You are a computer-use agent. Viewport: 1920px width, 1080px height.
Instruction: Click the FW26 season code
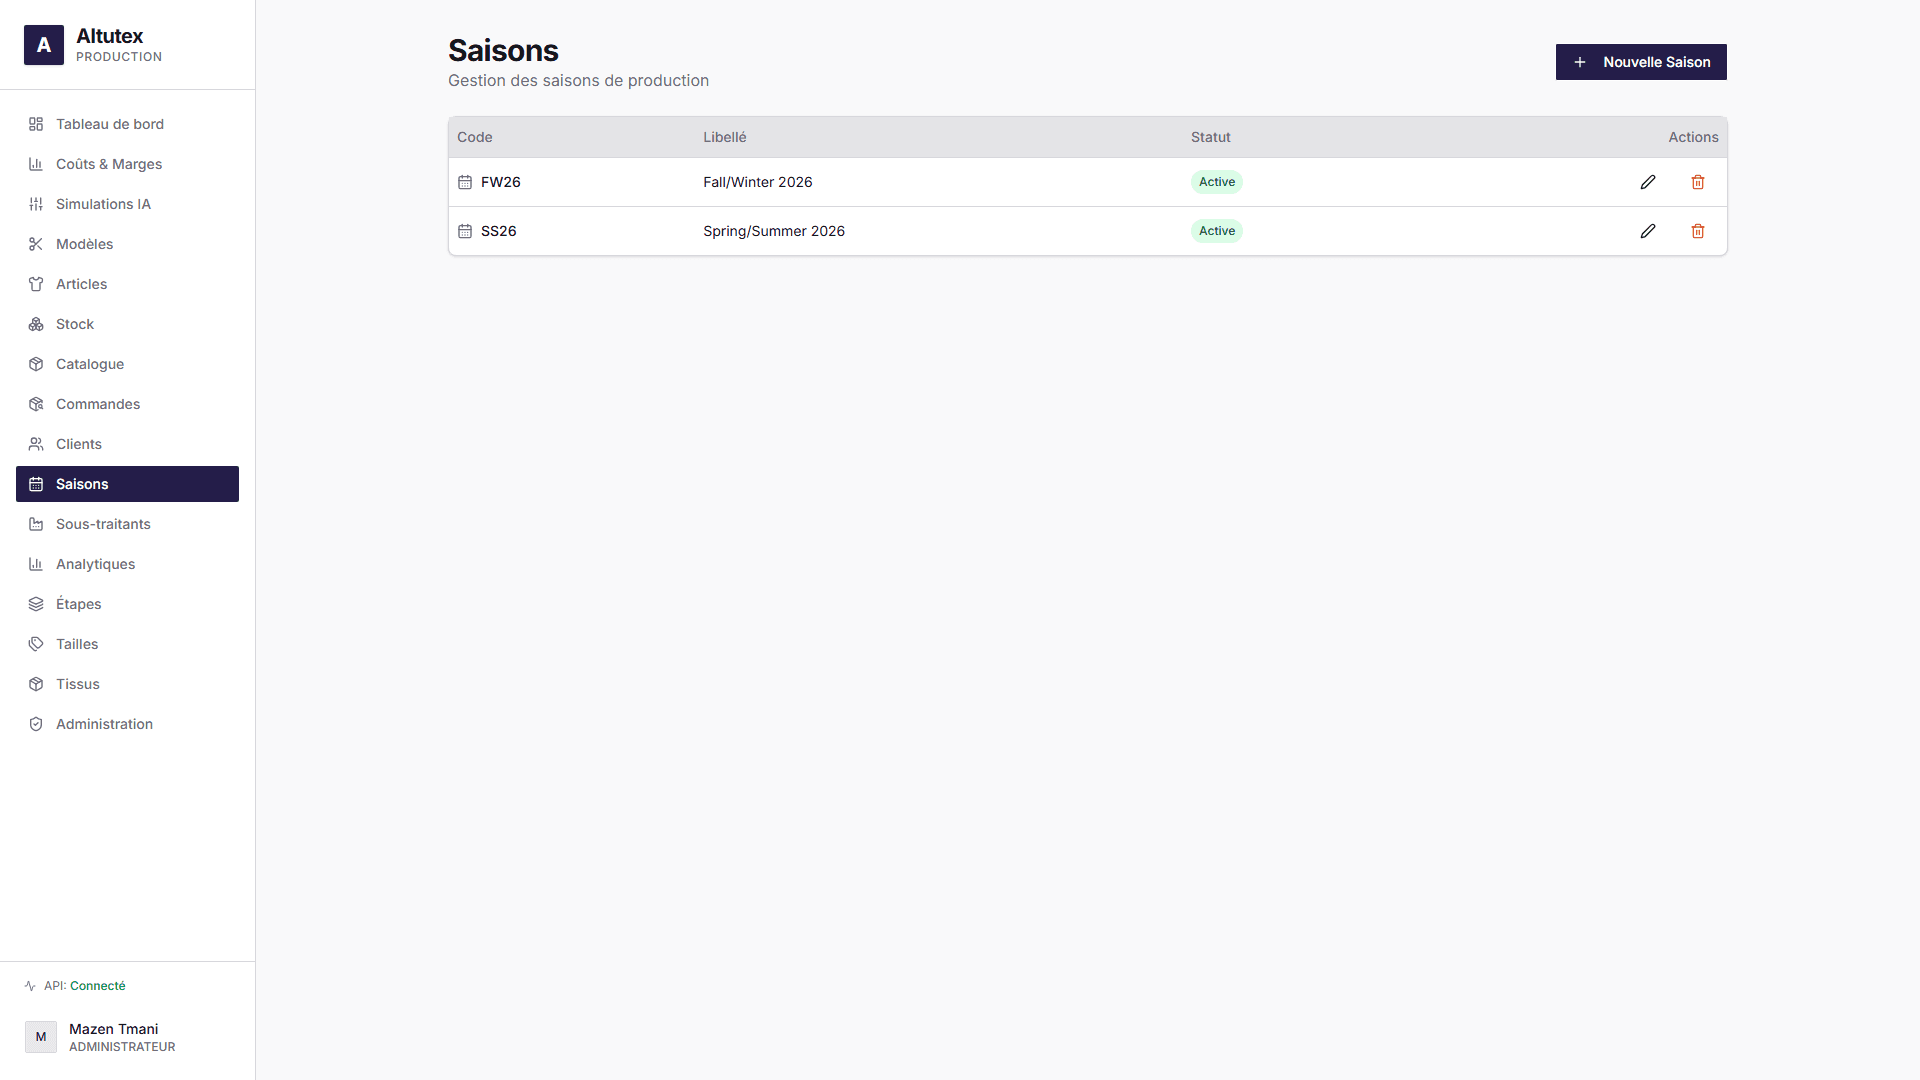click(x=500, y=182)
